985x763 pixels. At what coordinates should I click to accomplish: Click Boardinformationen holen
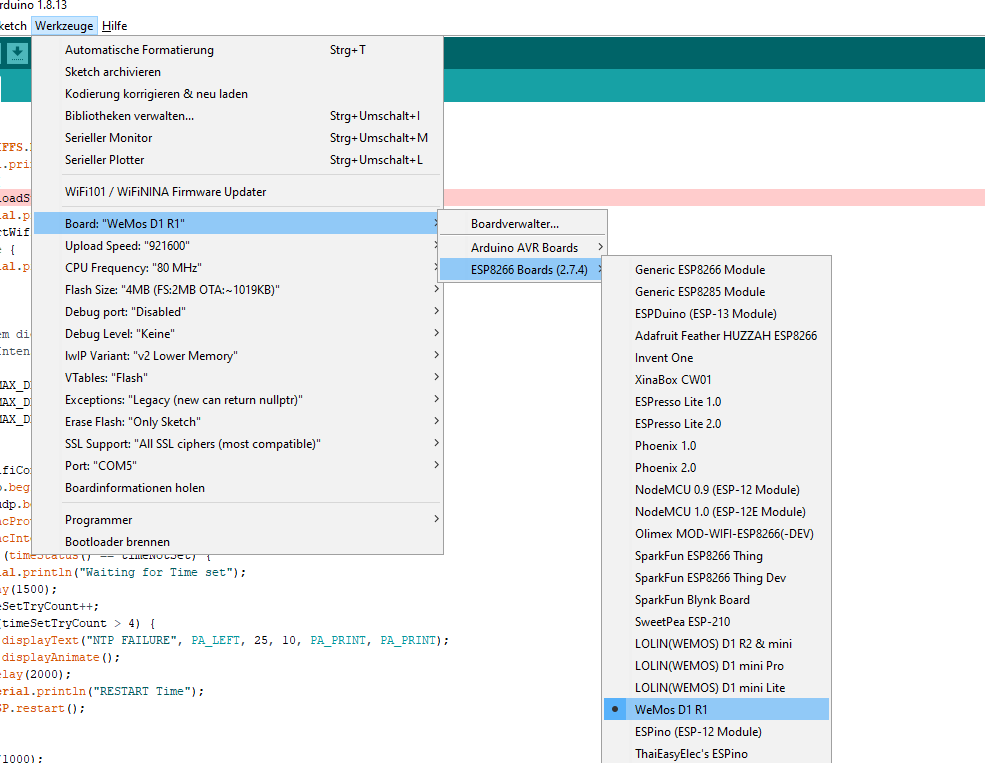(135, 488)
